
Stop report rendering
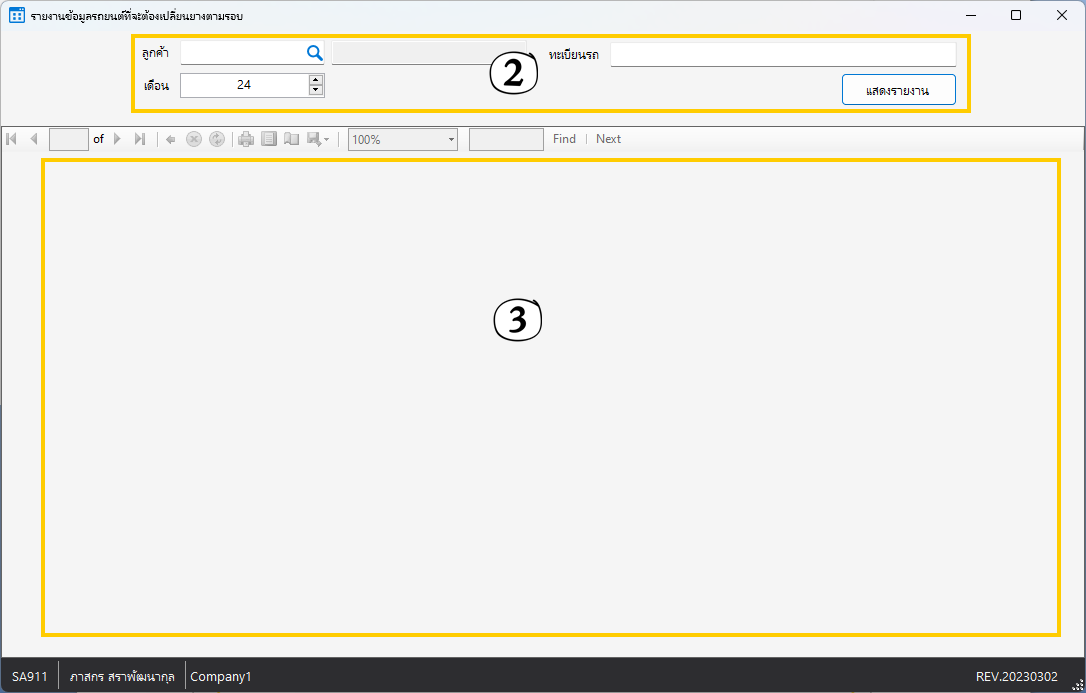point(194,139)
